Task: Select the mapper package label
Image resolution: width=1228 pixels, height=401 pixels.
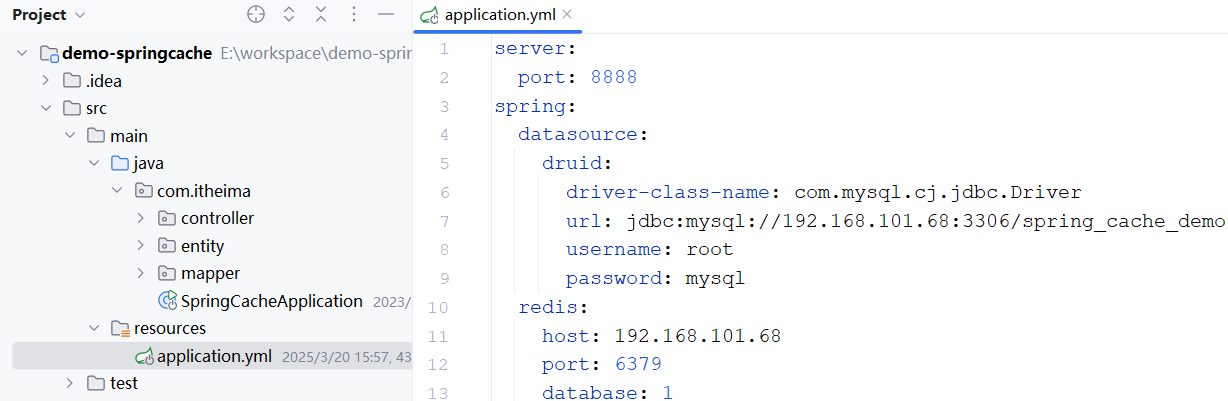Action: pyautogui.click(x=210, y=273)
